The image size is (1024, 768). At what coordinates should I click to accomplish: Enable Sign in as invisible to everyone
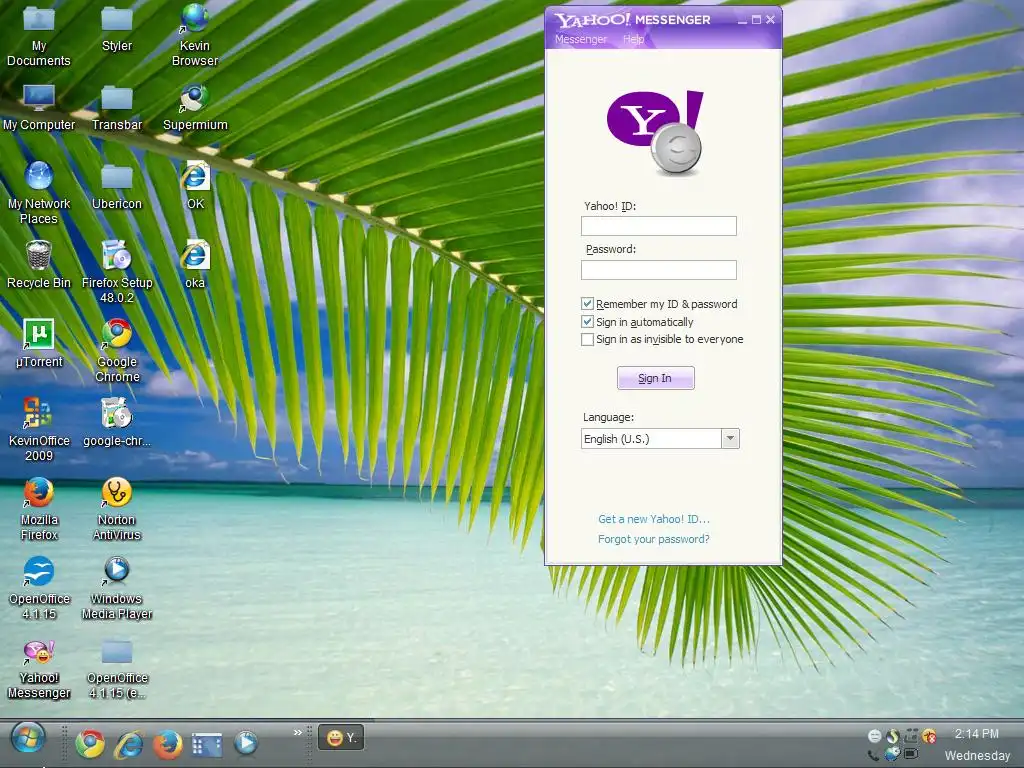coord(587,339)
